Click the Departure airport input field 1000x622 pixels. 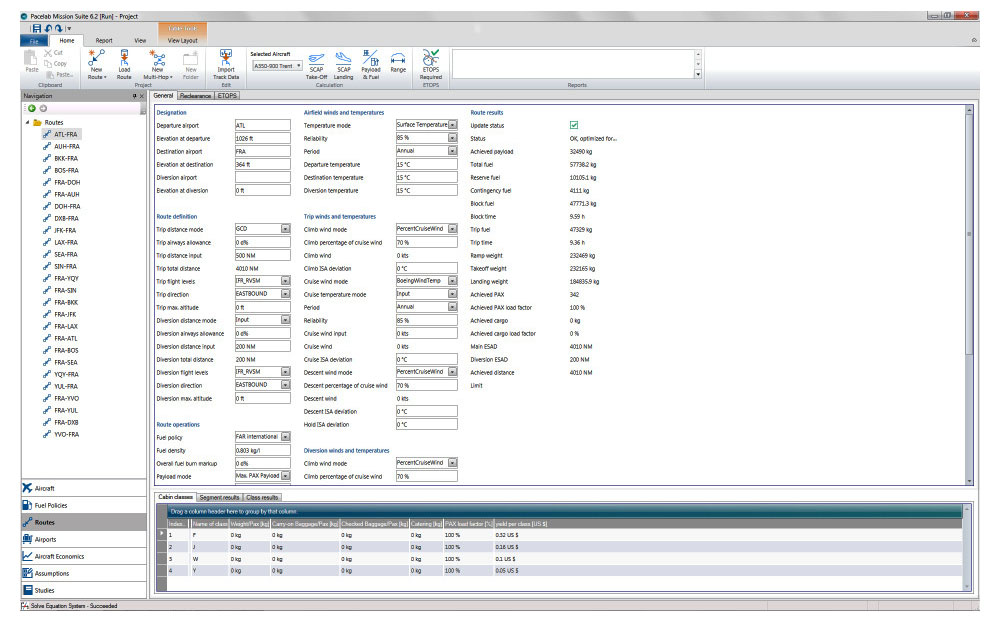(265, 125)
